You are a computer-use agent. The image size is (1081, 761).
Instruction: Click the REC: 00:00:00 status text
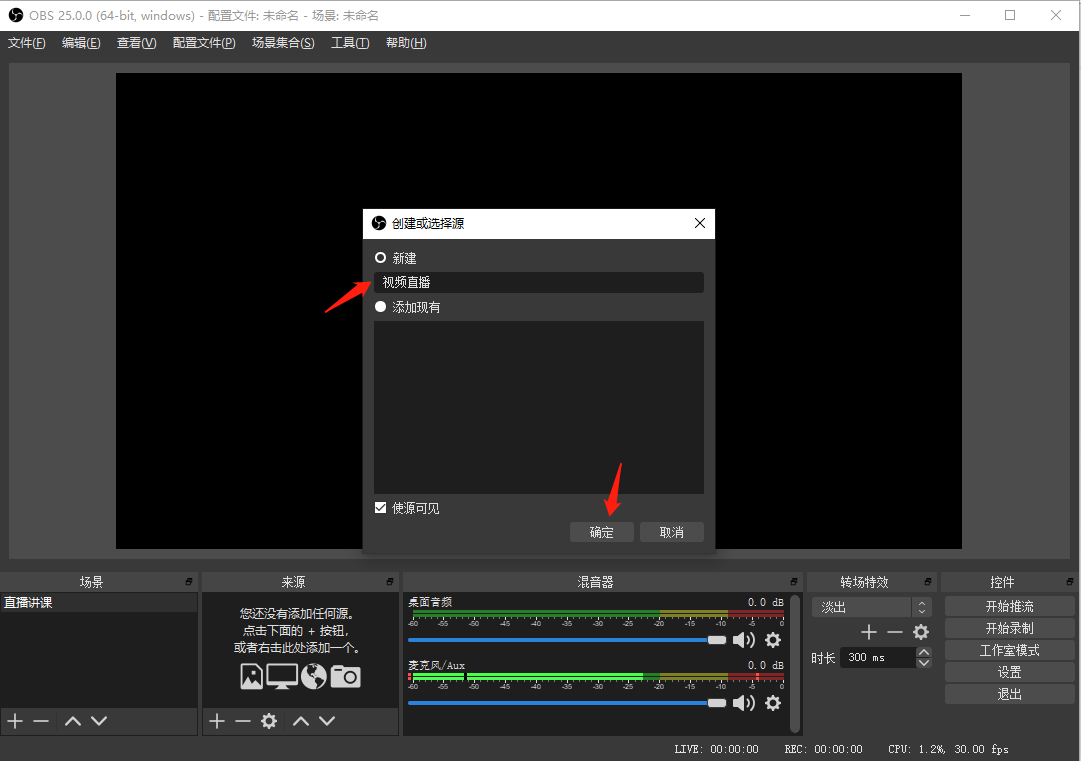click(823, 749)
